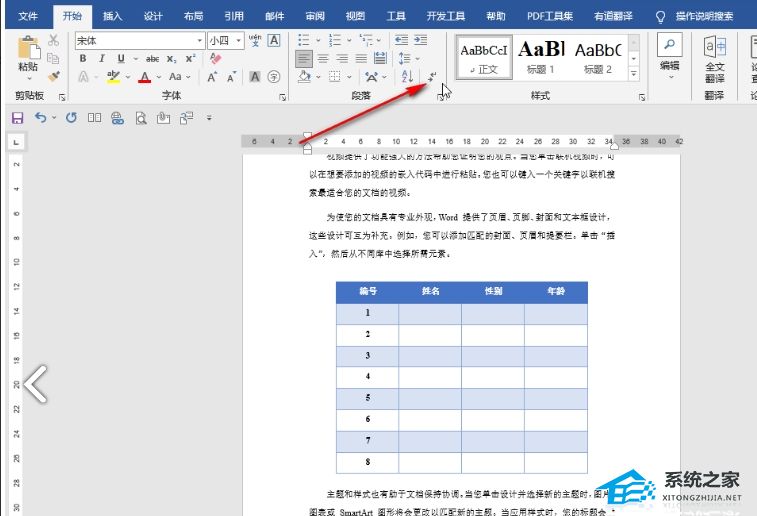Apply the 标题 1 heading style
The width and height of the screenshot is (757, 516).
[541, 57]
